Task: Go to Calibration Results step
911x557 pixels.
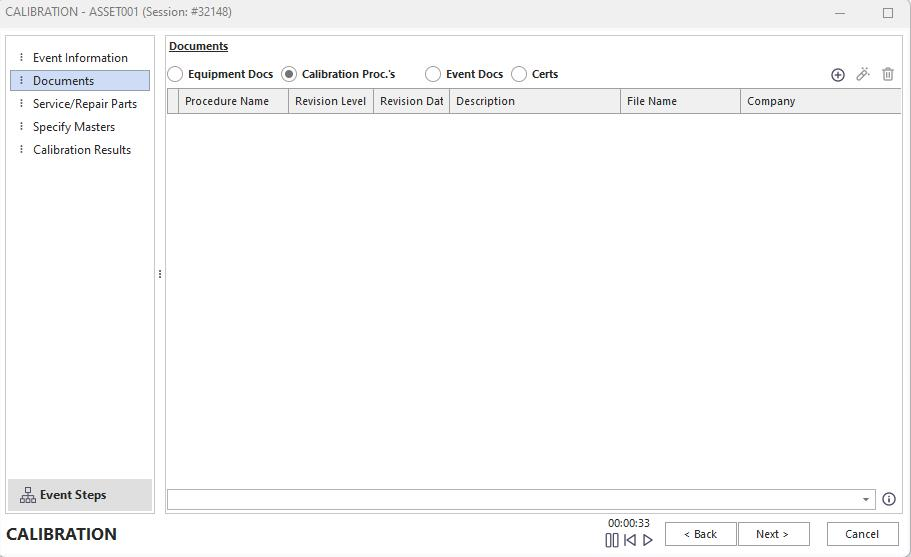Action: pyautogui.click(x=80, y=150)
